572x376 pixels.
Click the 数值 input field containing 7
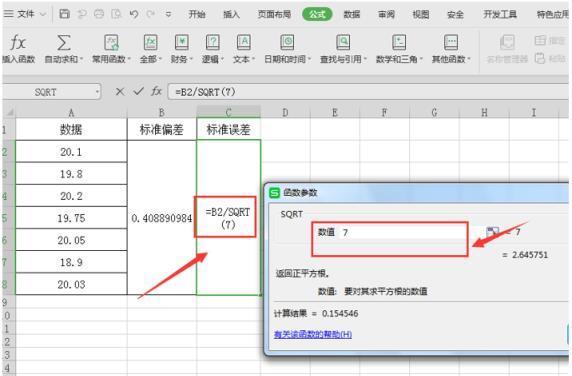click(403, 232)
